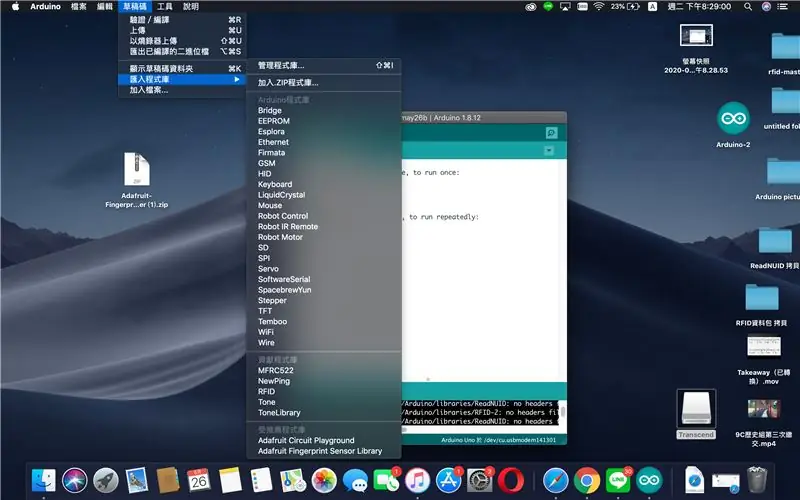The height and width of the screenshot is (500, 800).
Task: Choose 顯示草稿碼資料夾 menu entry
Action: click(182, 68)
